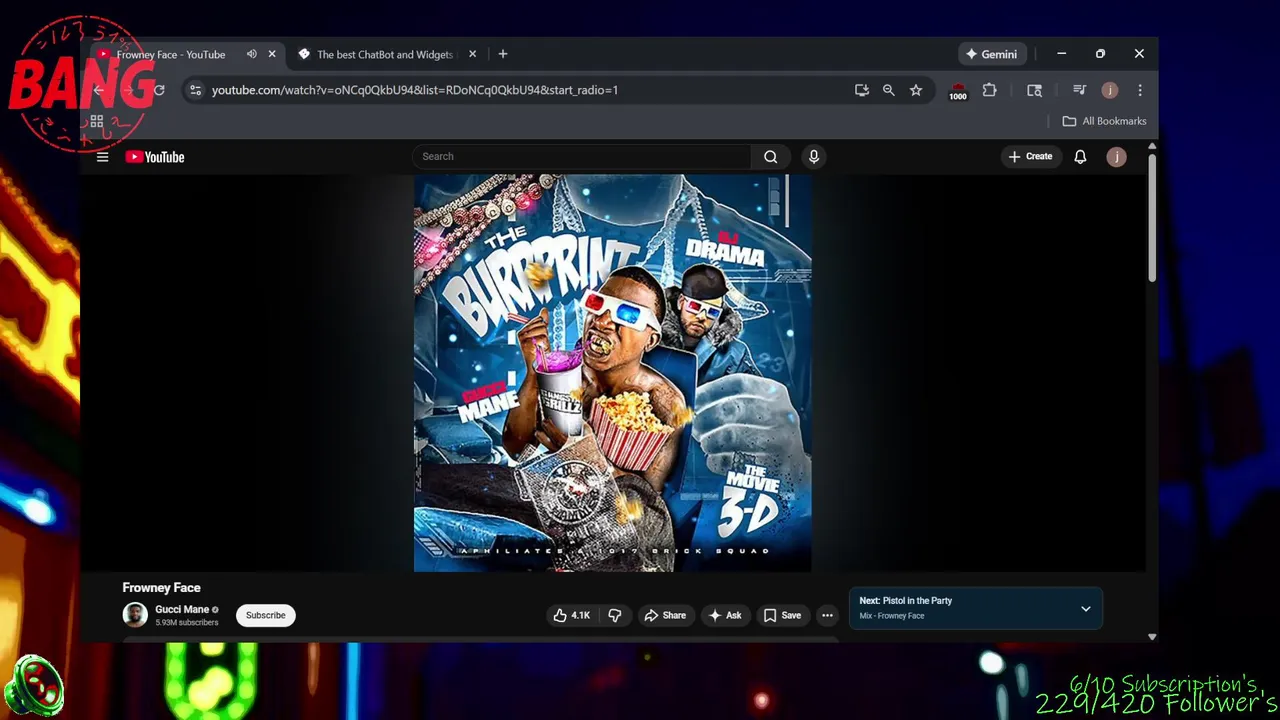
Task: Click the page's vertical scrollbar thumb
Action: pyautogui.click(x=1152, y=218)
